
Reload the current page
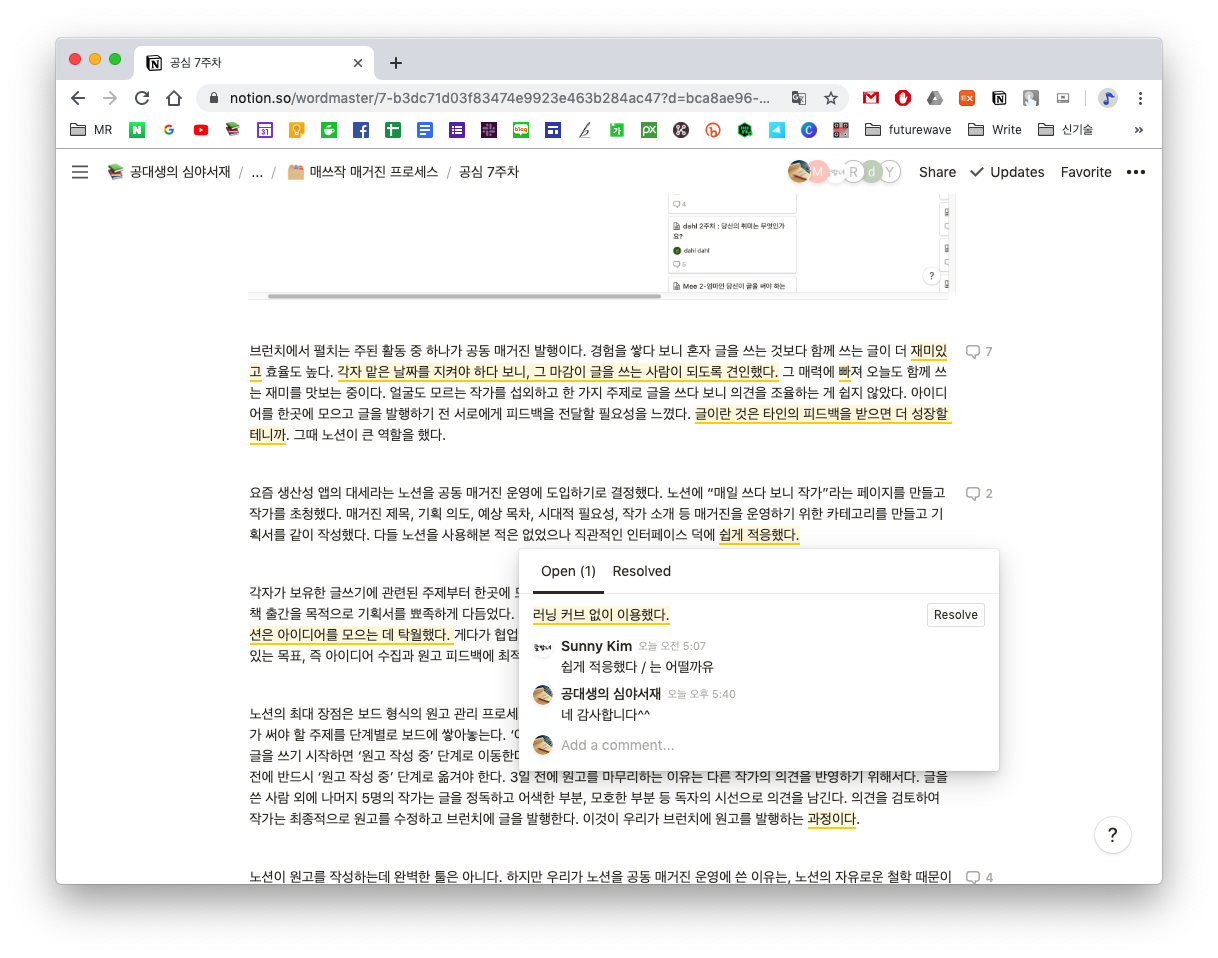(142, 98)
